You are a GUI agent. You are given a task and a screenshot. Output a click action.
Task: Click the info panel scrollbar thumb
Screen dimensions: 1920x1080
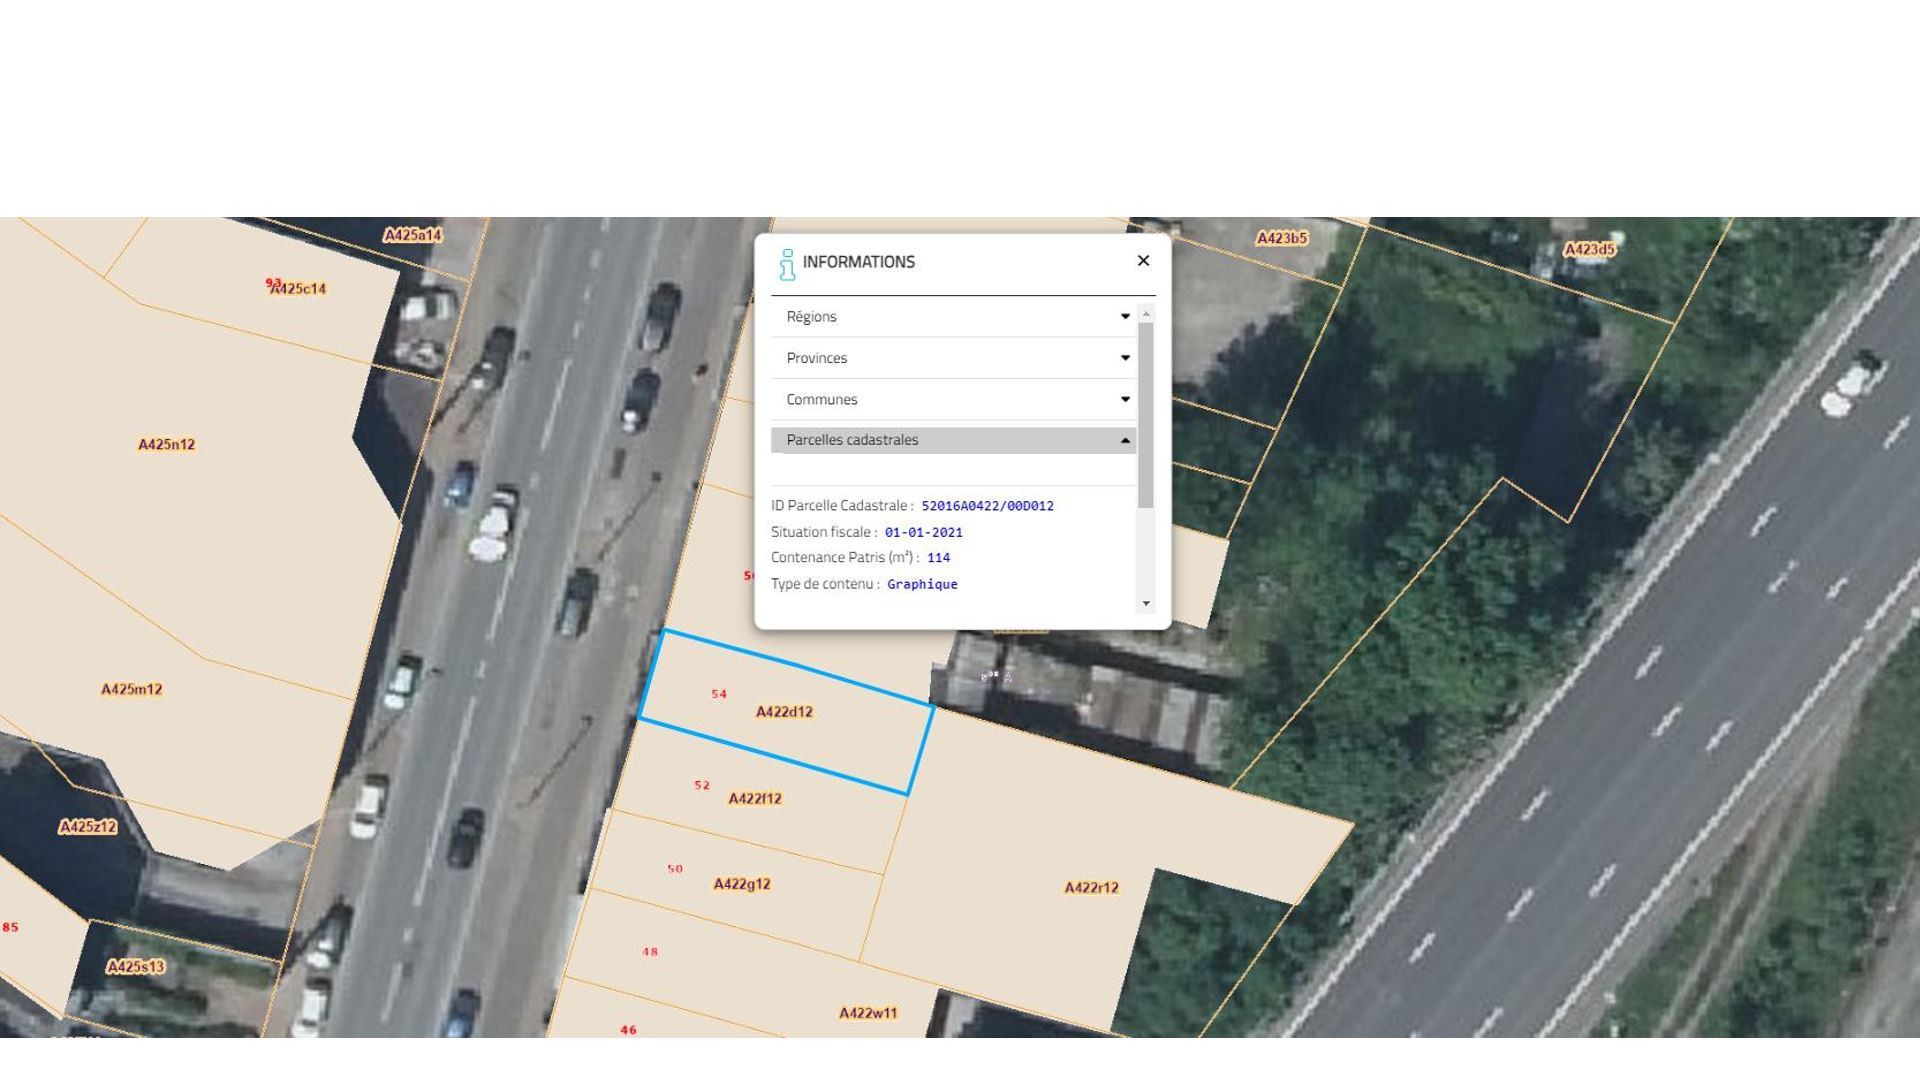click(1146, 415)
